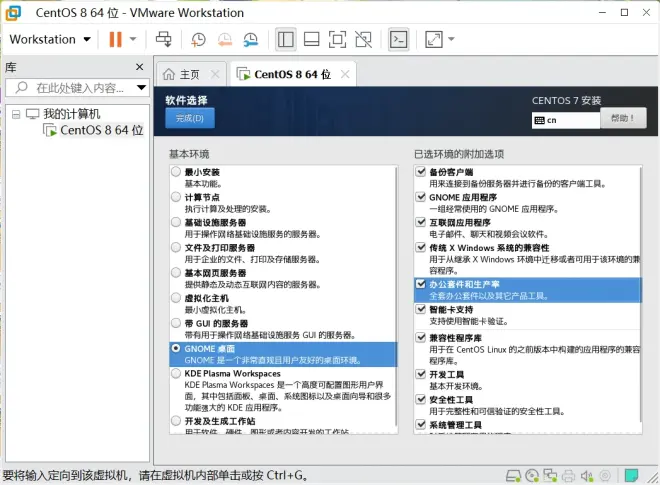The height and width of the screenshot is (485, 660).
Task: Click the USB device status bar icon
Action: (605, 476)
